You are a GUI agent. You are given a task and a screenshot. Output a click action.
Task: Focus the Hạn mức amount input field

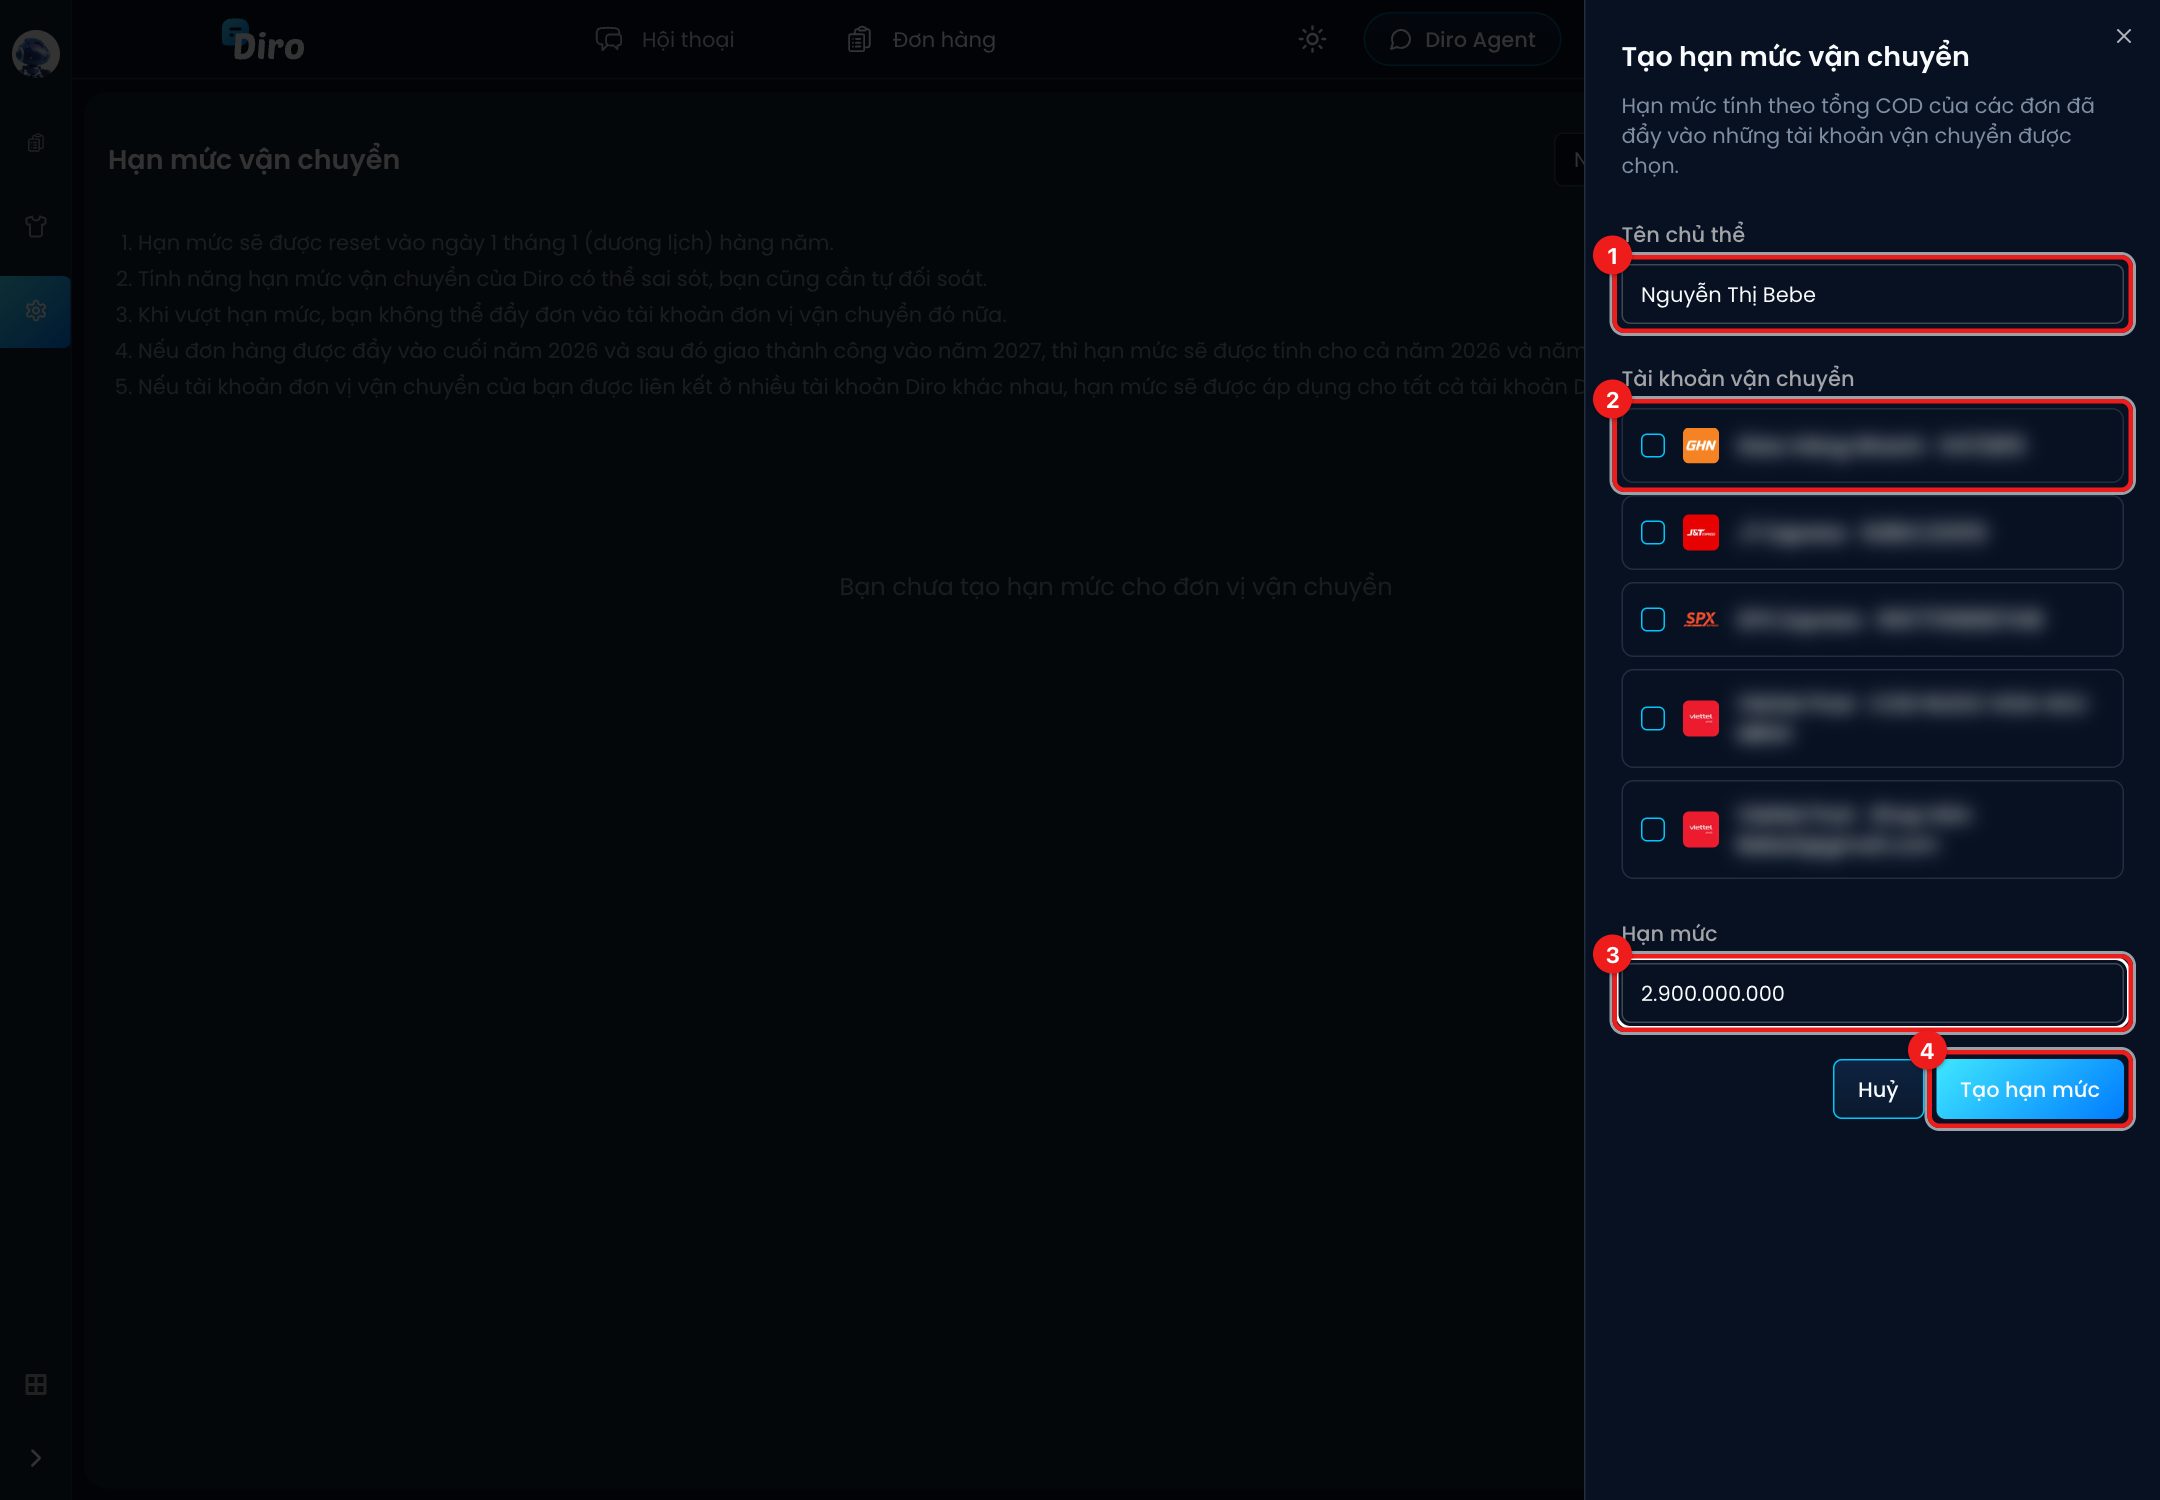1872,993
